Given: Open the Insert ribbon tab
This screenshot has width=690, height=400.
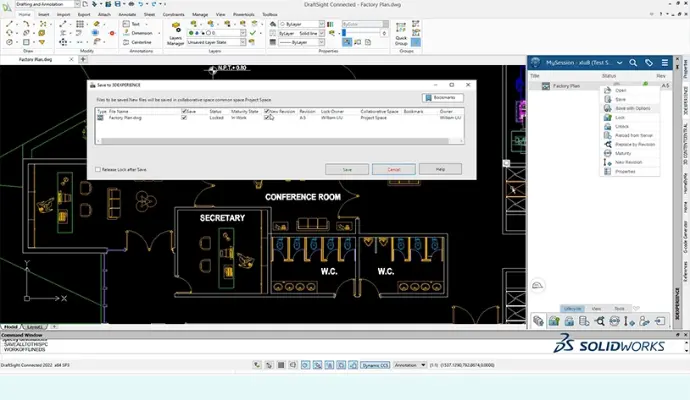Looking at the screenshot, I should pos(44,15).
